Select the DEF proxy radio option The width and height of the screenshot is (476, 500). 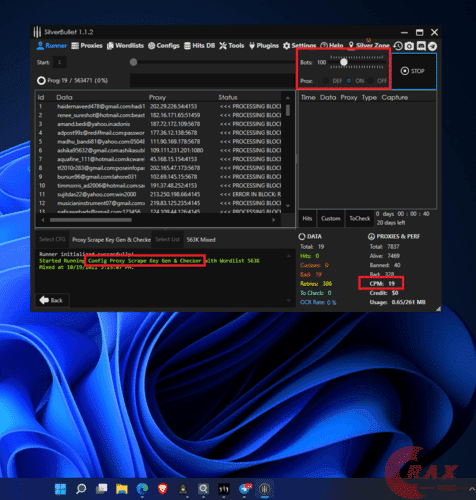(326, 81)
